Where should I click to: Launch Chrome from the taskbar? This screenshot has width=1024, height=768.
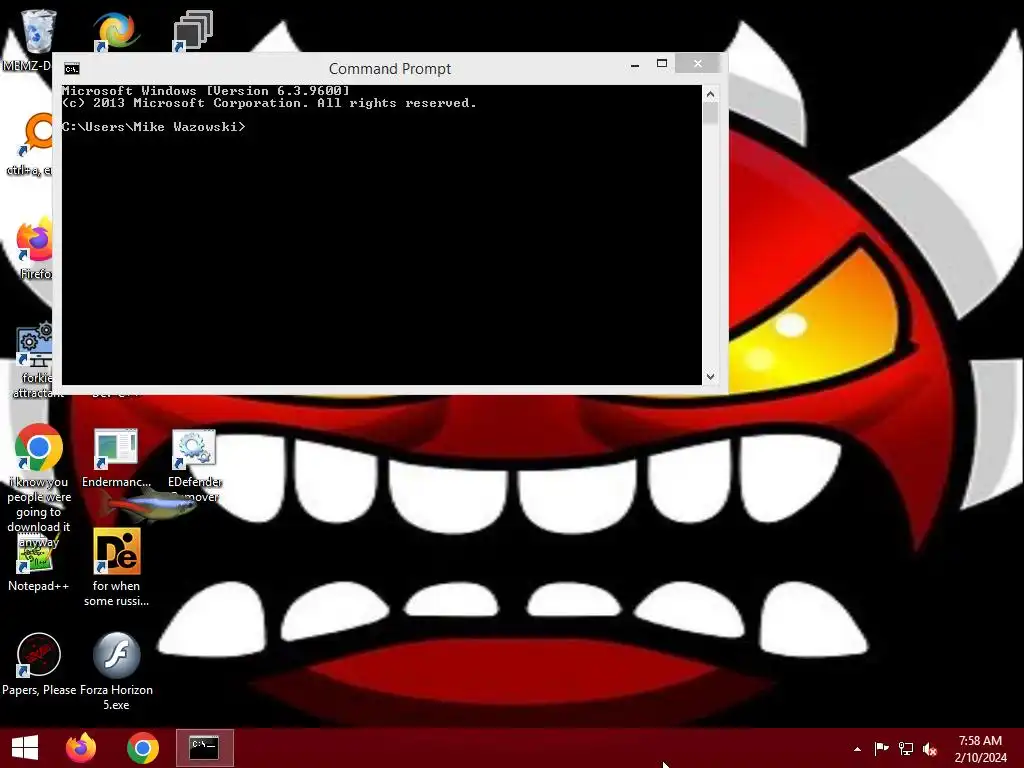pyautogui.click(x=142, y=748)
